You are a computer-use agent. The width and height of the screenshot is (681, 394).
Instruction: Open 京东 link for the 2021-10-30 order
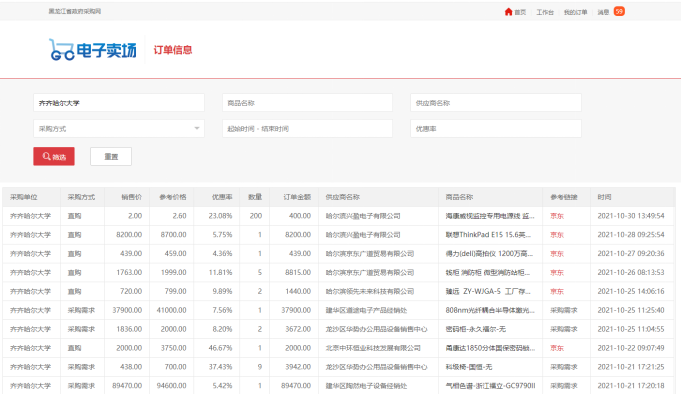557,216
